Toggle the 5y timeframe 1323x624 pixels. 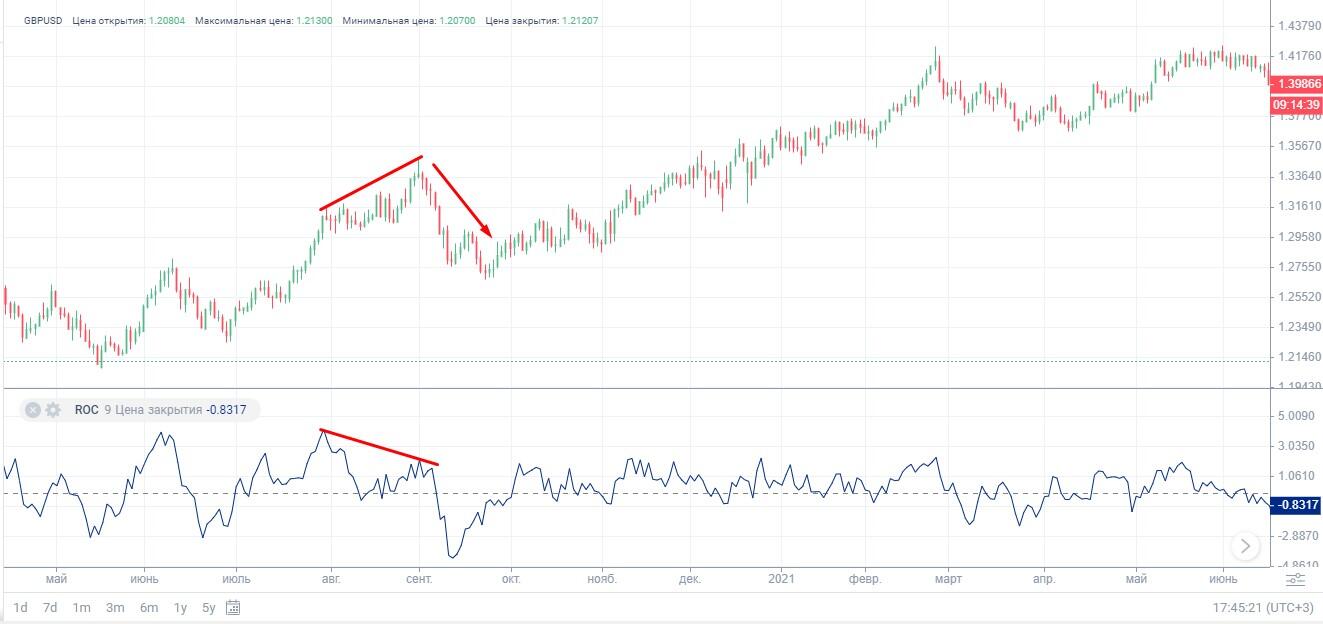coord(210,607)
